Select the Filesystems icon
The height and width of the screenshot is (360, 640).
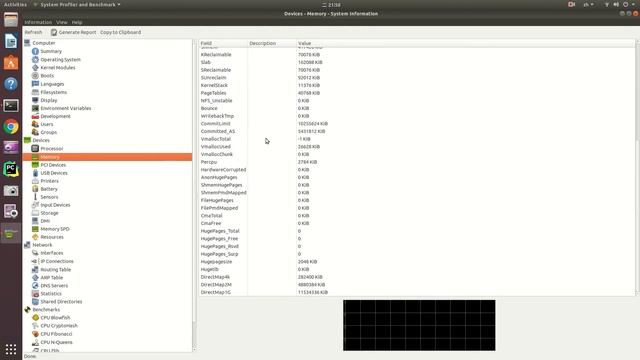pyautogui.click(x=35, y=92)
